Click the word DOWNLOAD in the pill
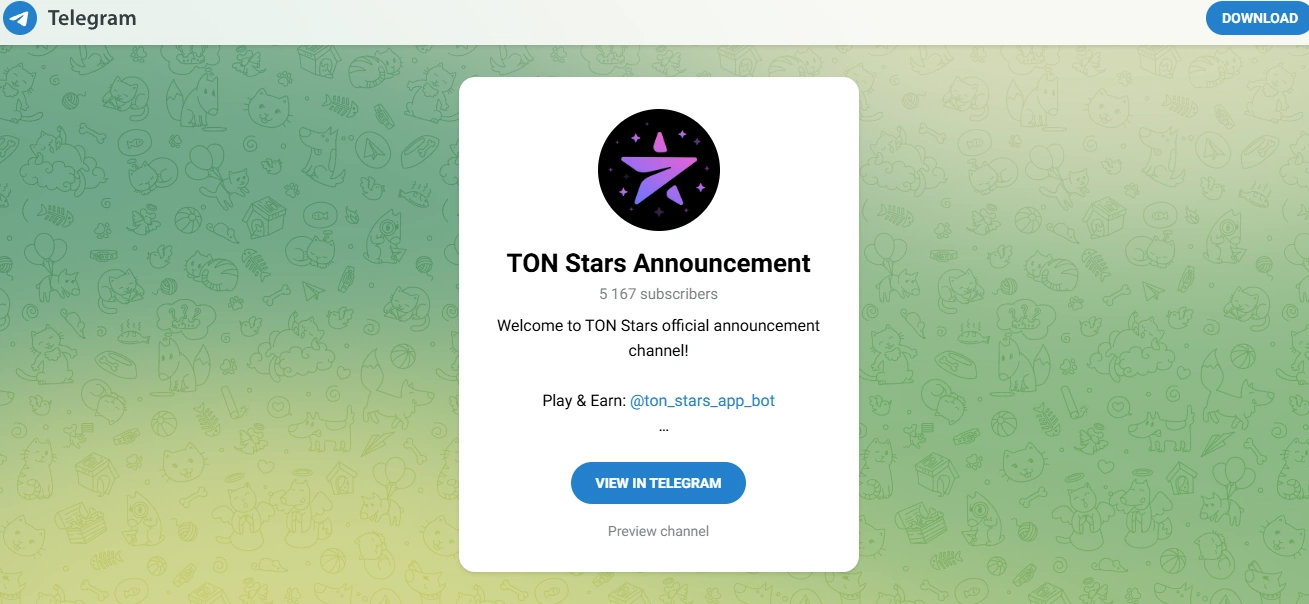Viewport: 1309px width, 604px height. coord(1260,18)
